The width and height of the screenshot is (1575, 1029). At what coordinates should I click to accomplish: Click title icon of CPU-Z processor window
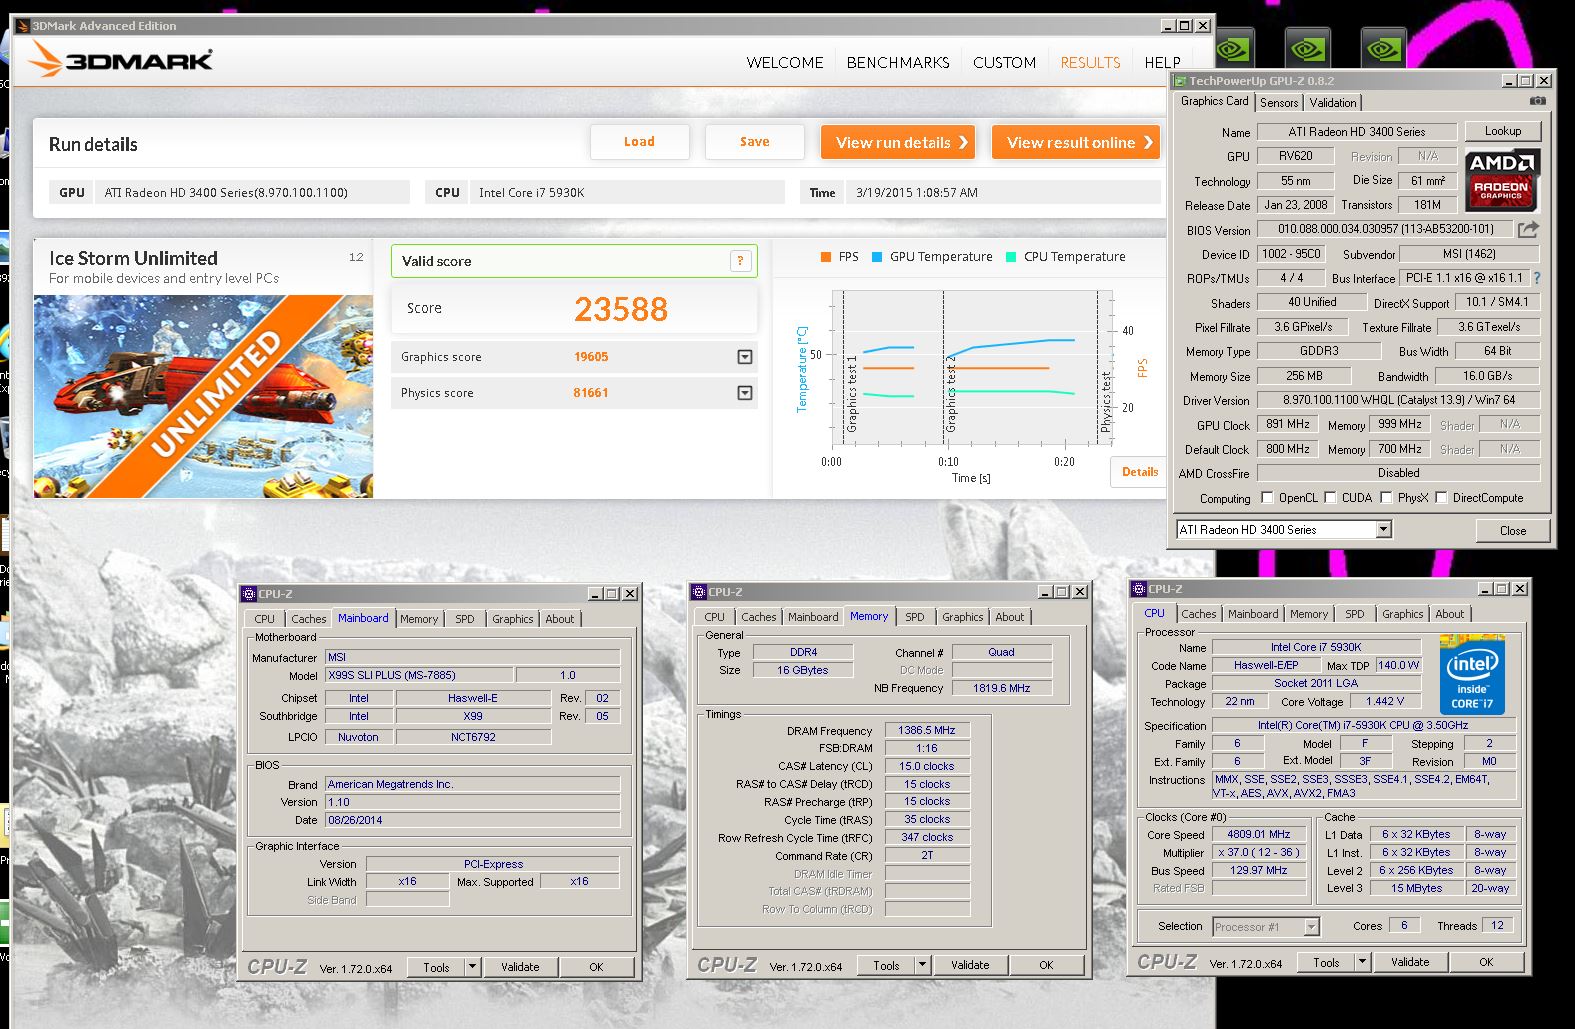click(x=1139, y=589)
